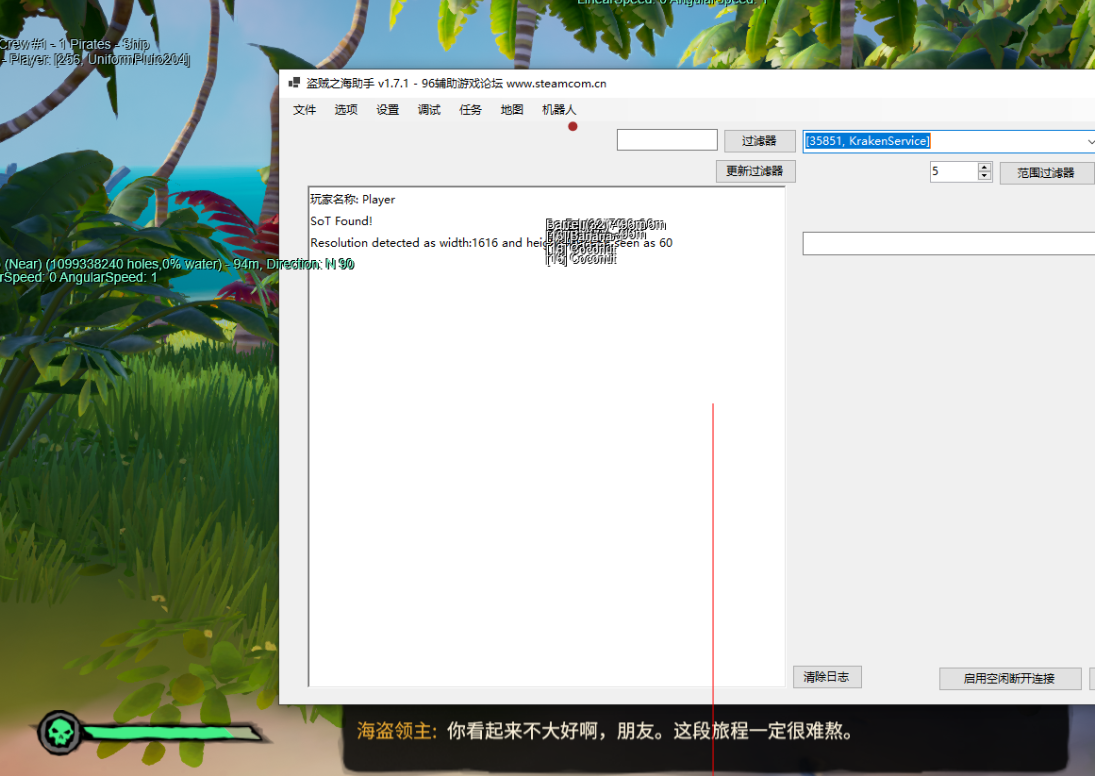Click the skull health icon in game

point(59,733)
